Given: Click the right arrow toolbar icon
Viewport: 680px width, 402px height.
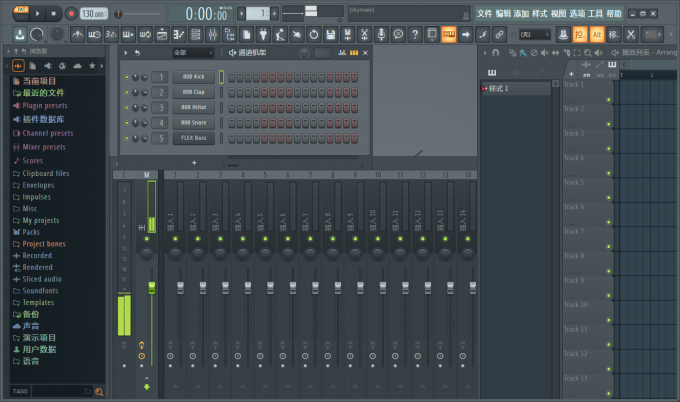Looking at the screenshot, I should (465, 34).
